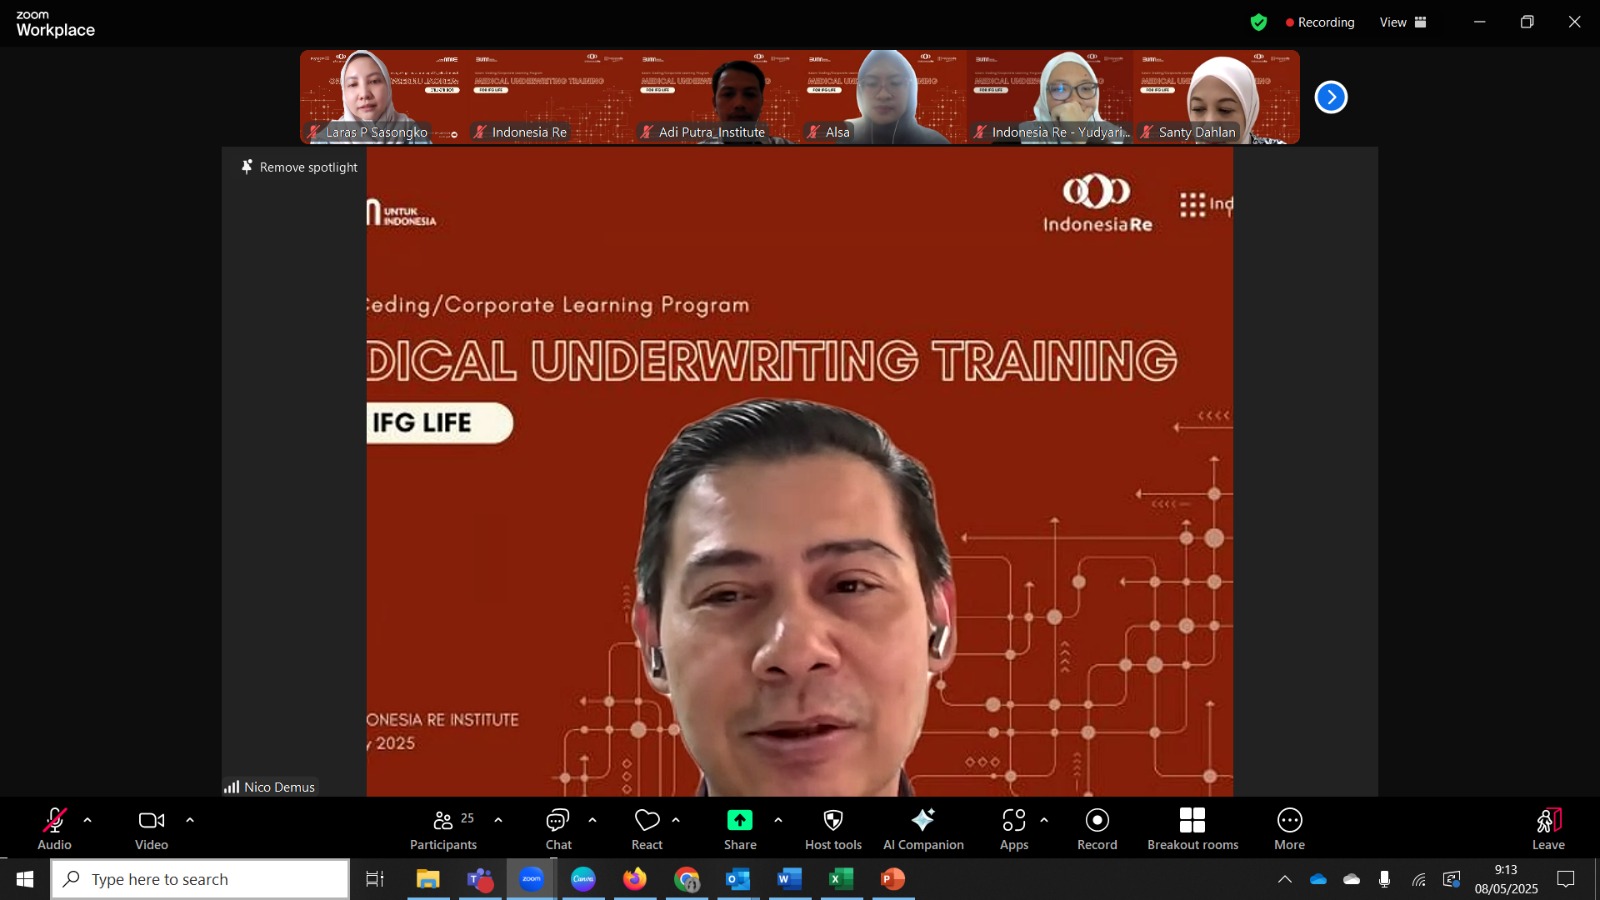Open Word from the taskbar
Viewport: 1600px width, 900px height.
coord(790,879)
